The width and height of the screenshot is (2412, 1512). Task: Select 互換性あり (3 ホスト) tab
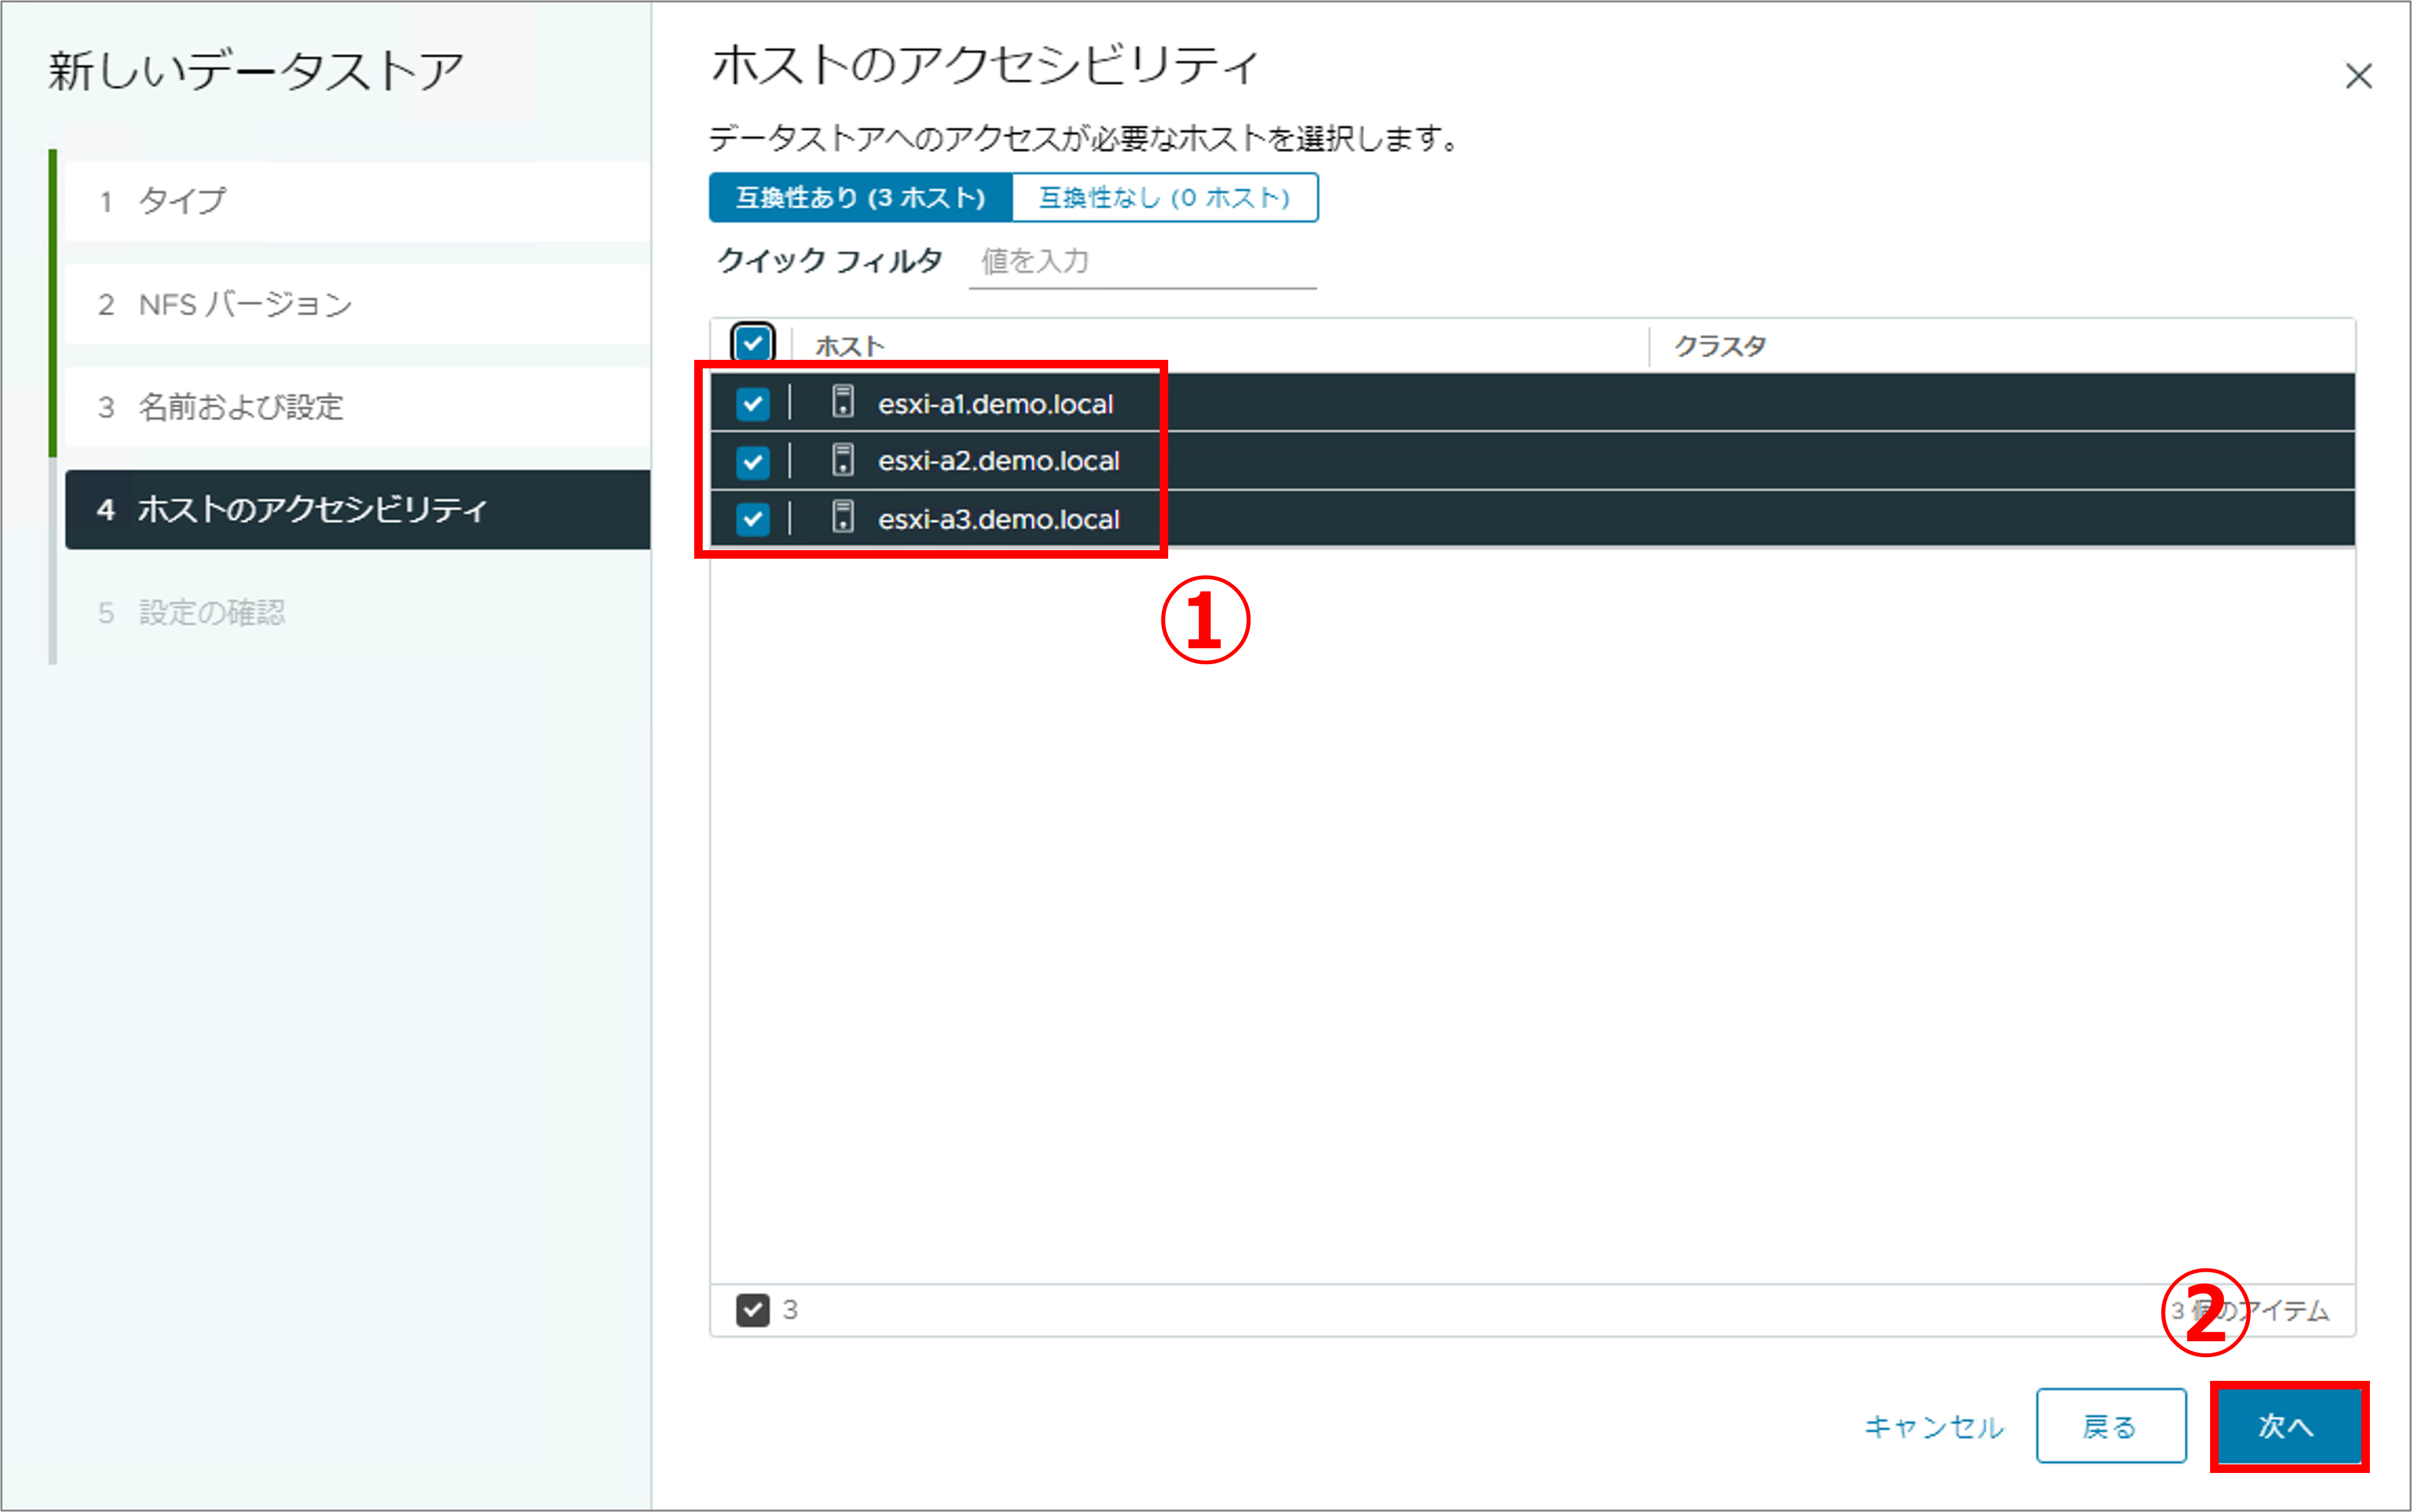(x=861, y=198)
